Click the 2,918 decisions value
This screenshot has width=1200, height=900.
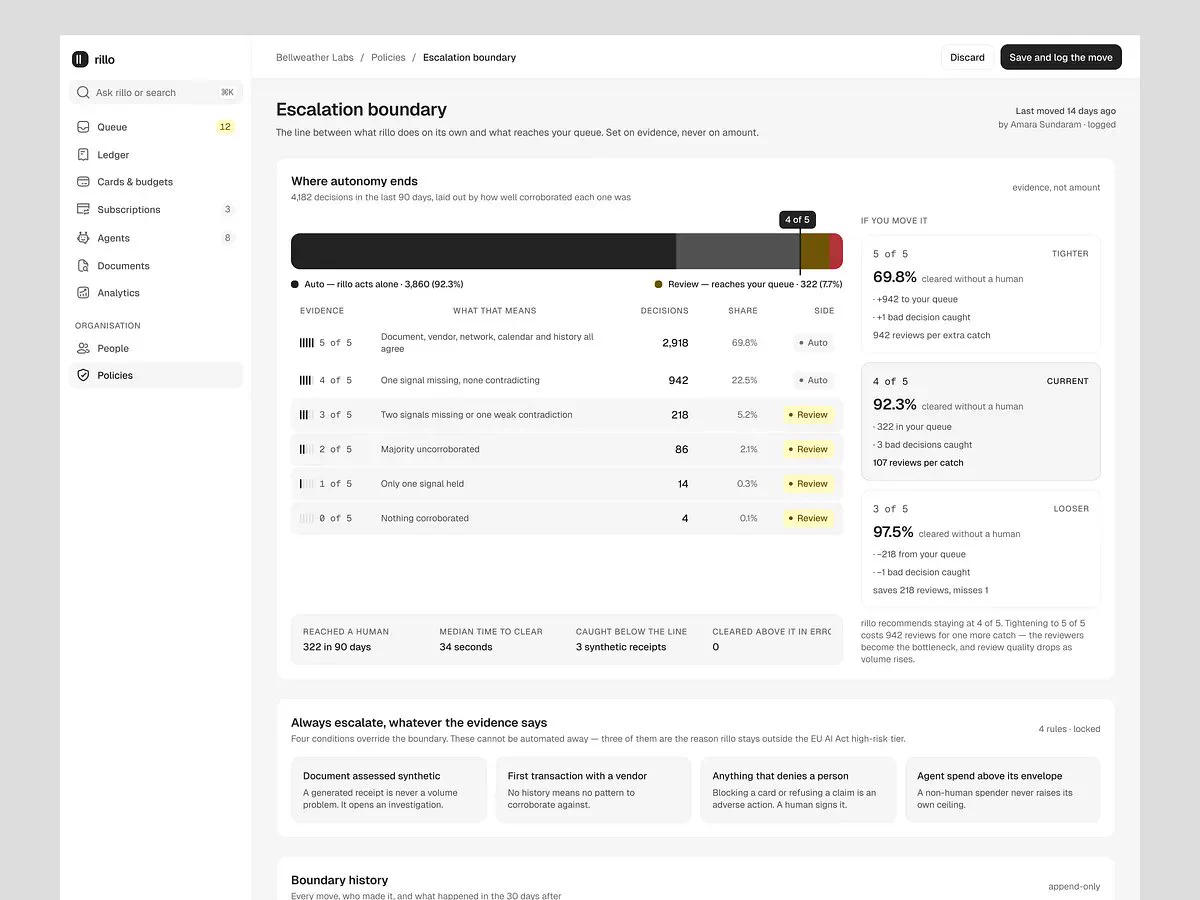pyautogui.click(x=675, y=343)
